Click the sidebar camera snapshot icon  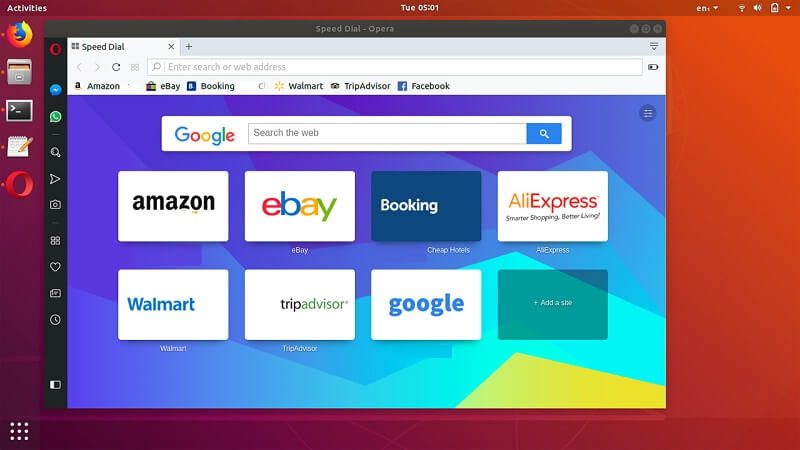click(55, 204)
